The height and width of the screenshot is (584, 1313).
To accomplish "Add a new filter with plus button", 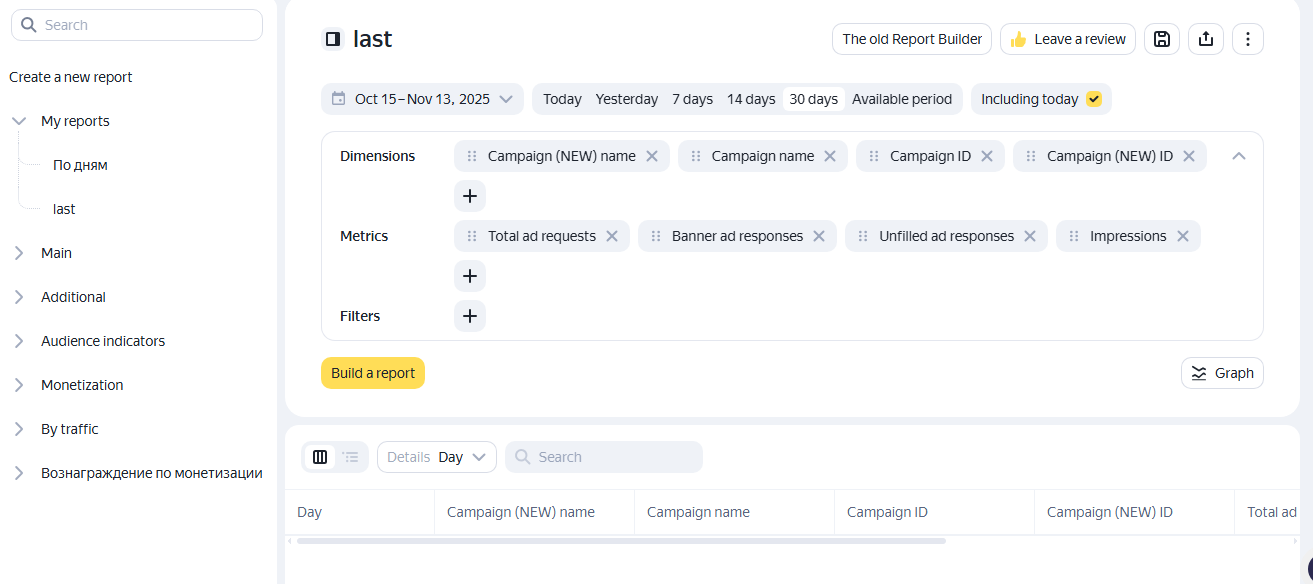I will pyautogui.click(x=470, y=316).
